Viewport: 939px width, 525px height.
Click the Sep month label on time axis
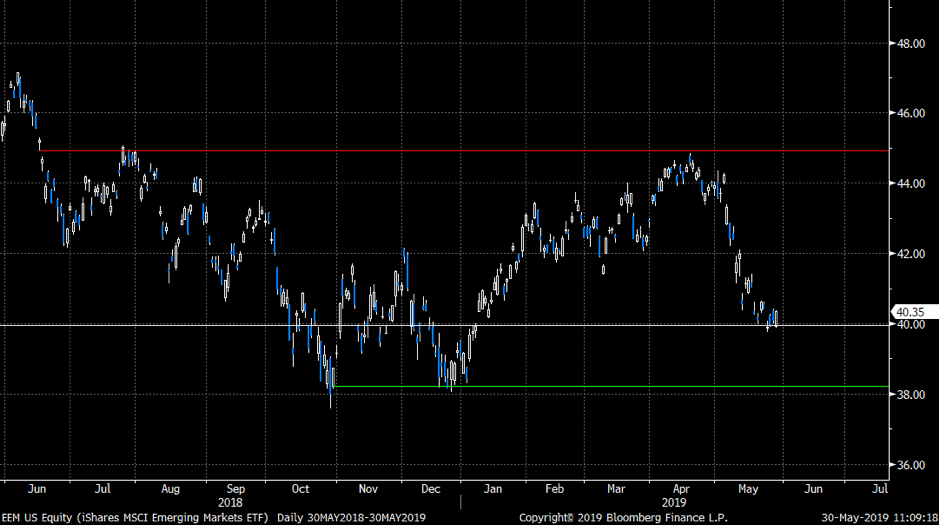(x=236, y=489)
